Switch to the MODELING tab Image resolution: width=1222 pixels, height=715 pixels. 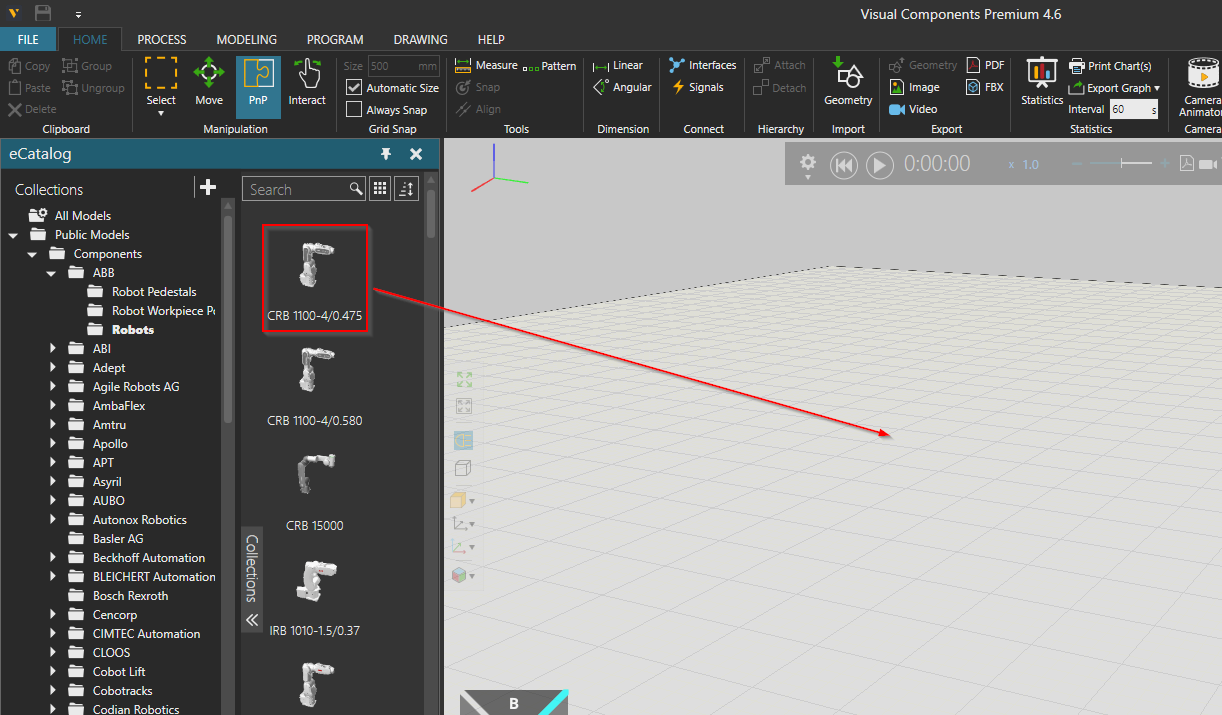click(x=246, y=39)
